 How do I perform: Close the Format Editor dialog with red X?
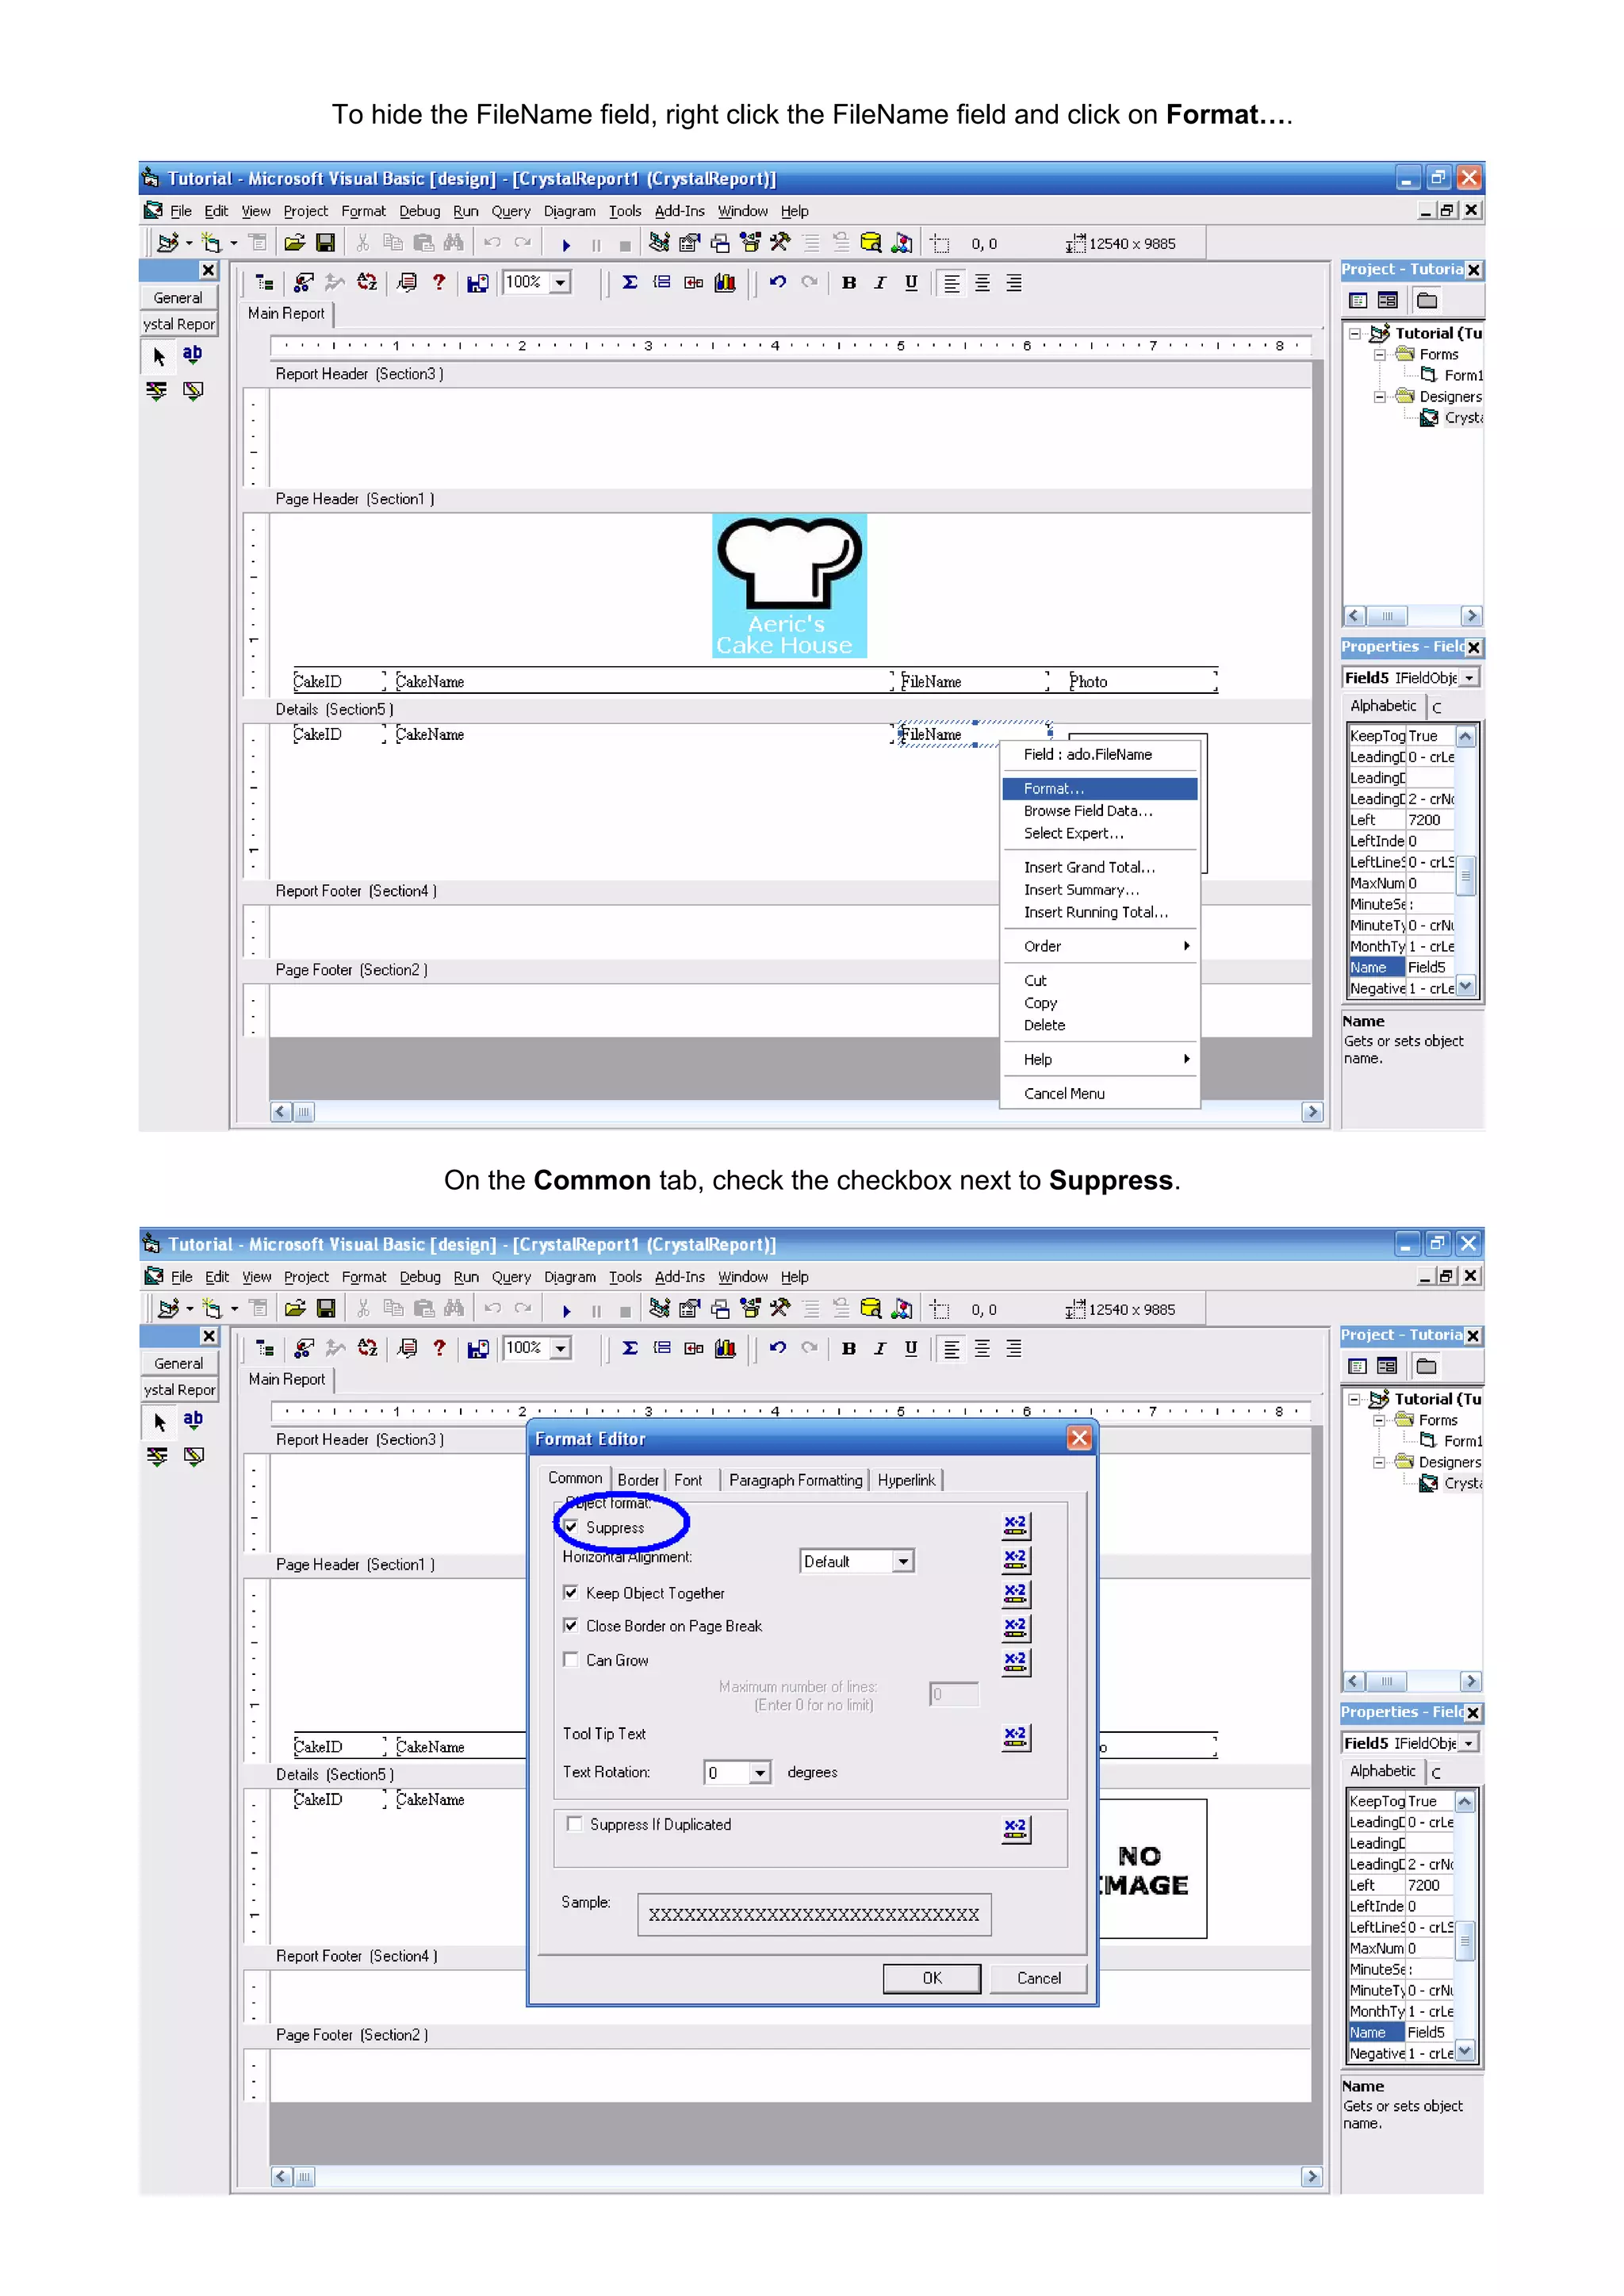click(x=1078, y=1438)
